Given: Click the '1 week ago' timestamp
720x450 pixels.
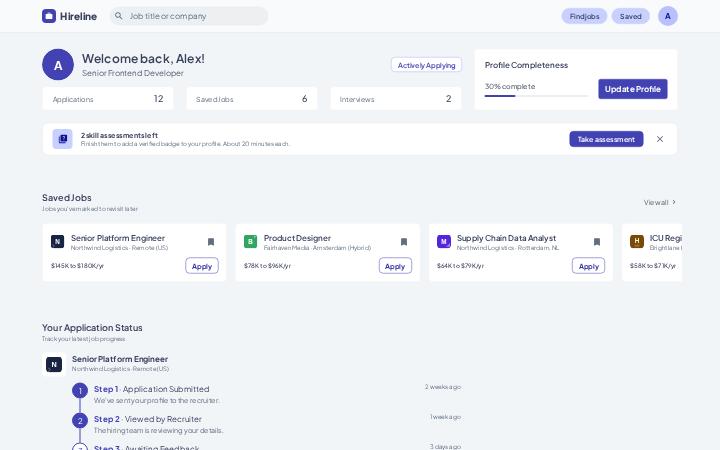Looking at the screenshot, I should point(445,417).
